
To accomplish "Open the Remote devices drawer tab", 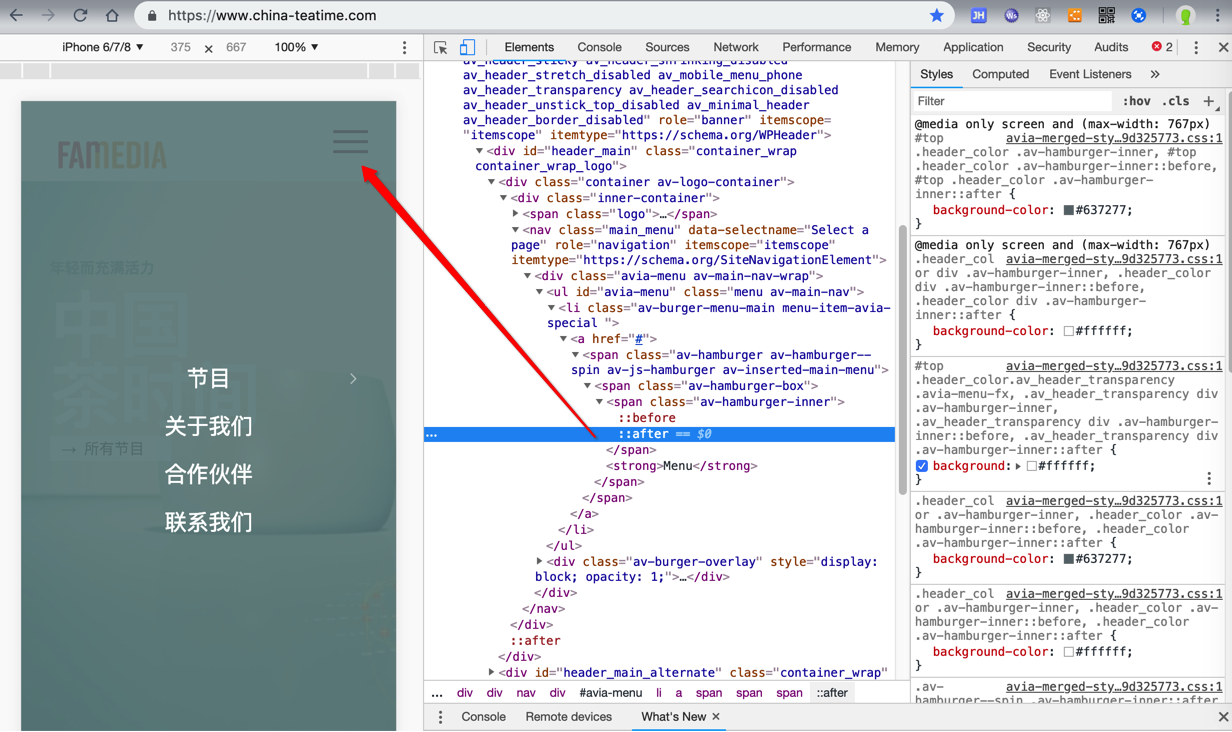I will coord(568,717).
